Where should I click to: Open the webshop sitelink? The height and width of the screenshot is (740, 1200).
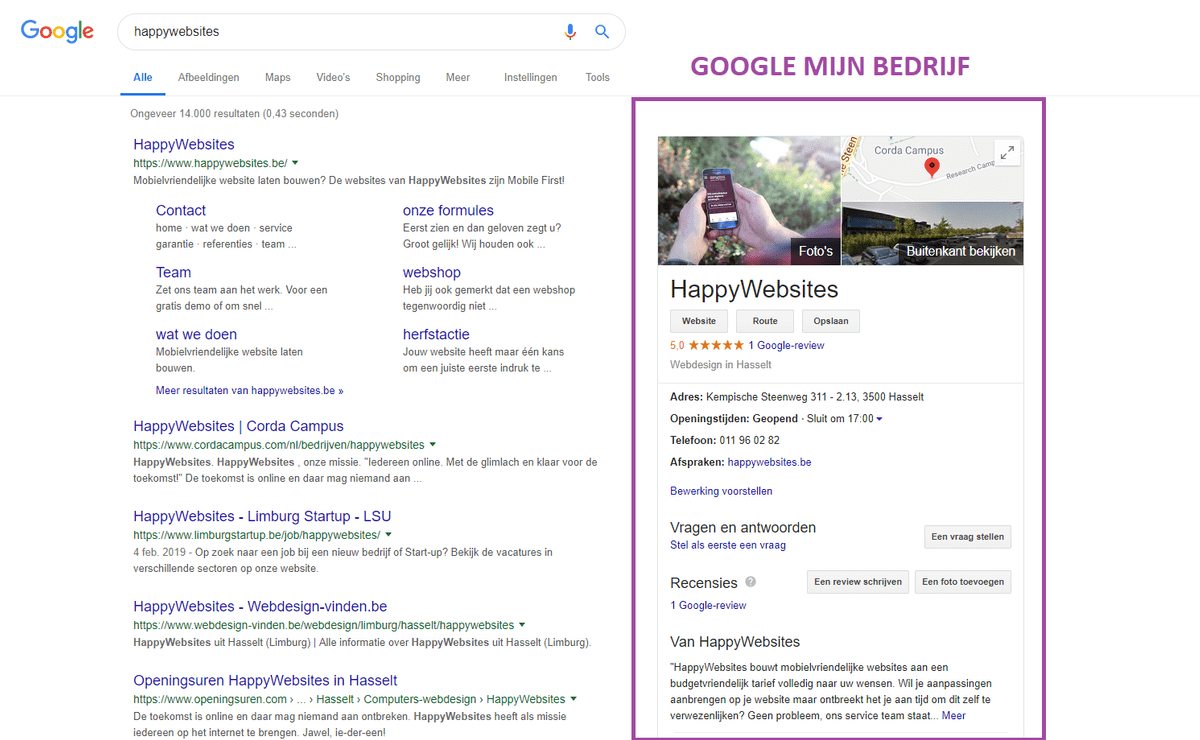tap(432, 272)
